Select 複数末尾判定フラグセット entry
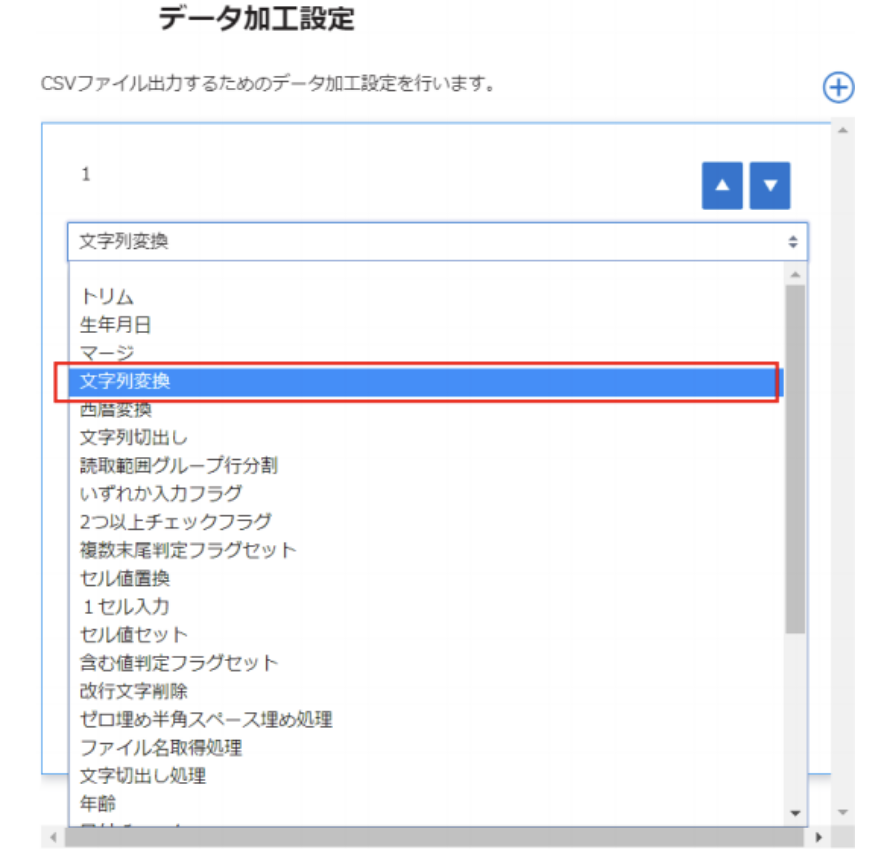The height and width of the screenshot is (856, 870). pos(188,550)
